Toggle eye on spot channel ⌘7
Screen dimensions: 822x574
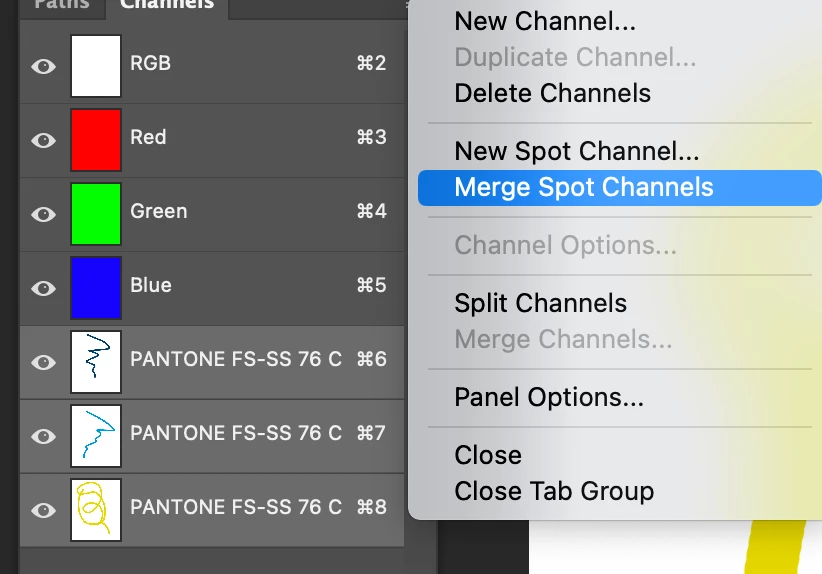(43, 436)
